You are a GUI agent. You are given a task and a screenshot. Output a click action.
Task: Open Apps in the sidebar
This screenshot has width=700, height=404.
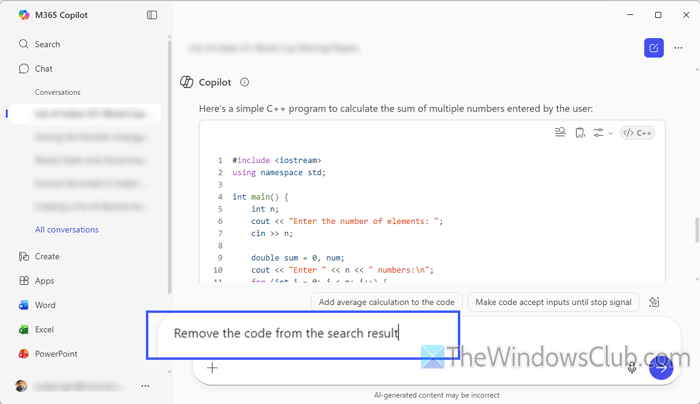[36, 281]
